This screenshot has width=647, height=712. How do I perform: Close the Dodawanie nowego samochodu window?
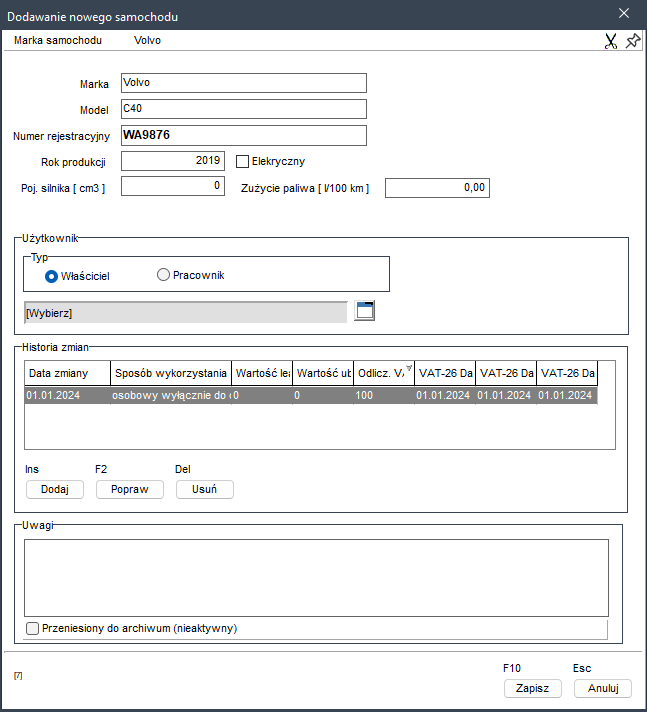point(624,14)
